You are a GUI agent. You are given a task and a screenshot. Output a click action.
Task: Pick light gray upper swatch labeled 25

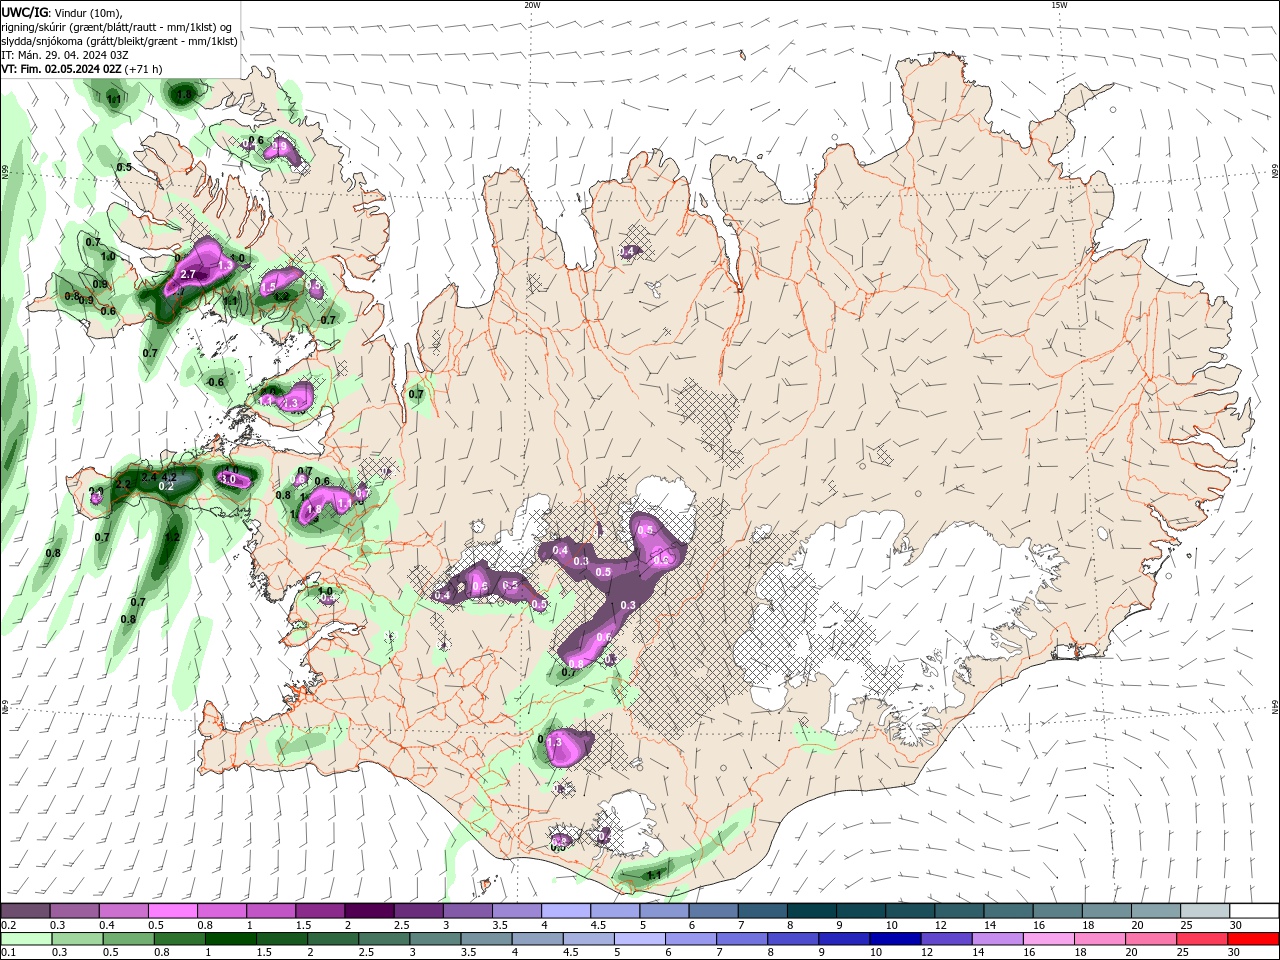[x=1205, y=911]
